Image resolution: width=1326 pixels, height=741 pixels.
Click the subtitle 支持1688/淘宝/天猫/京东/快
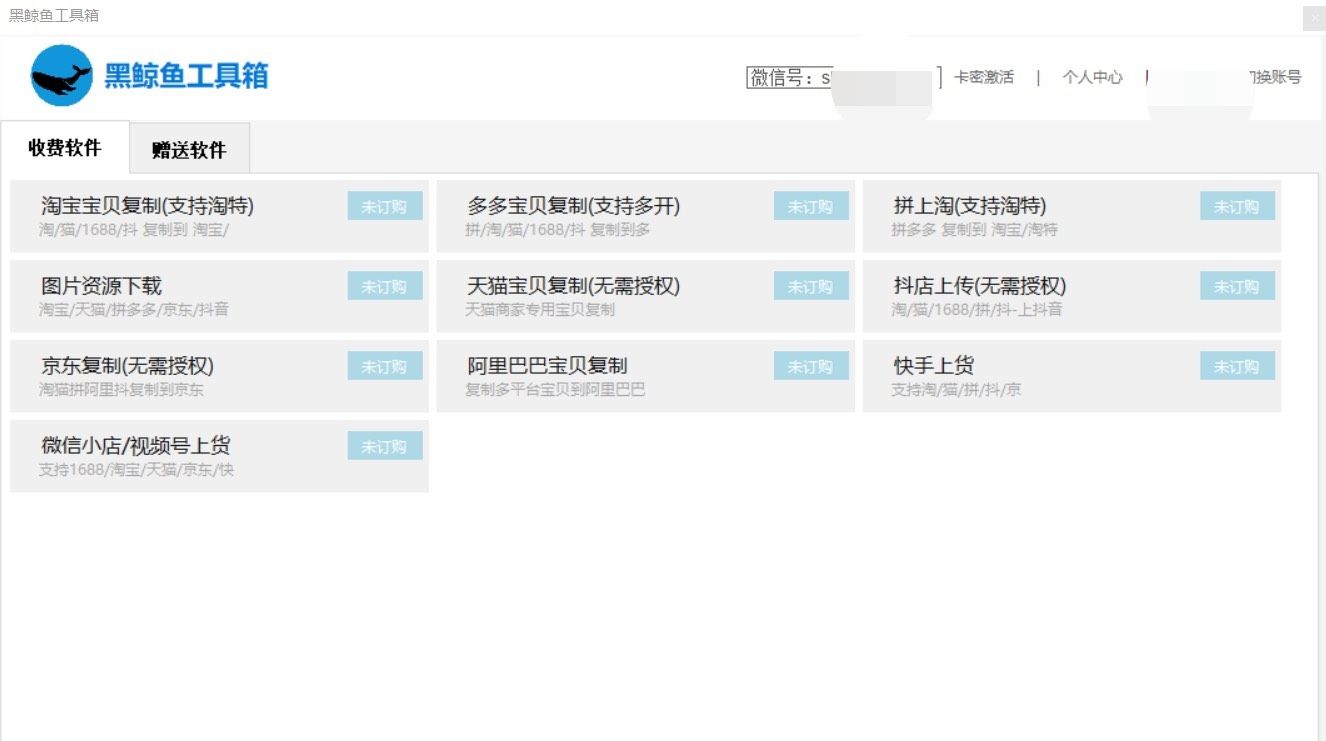click(x=136, y=470)
